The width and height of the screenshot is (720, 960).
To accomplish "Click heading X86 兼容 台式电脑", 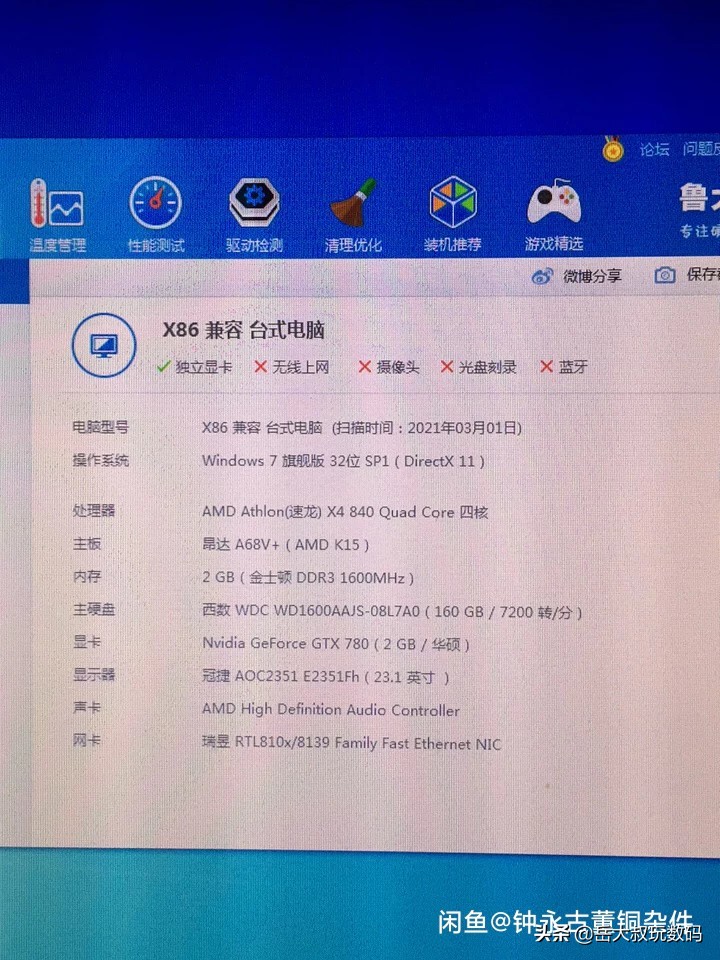I will [243, 331].
